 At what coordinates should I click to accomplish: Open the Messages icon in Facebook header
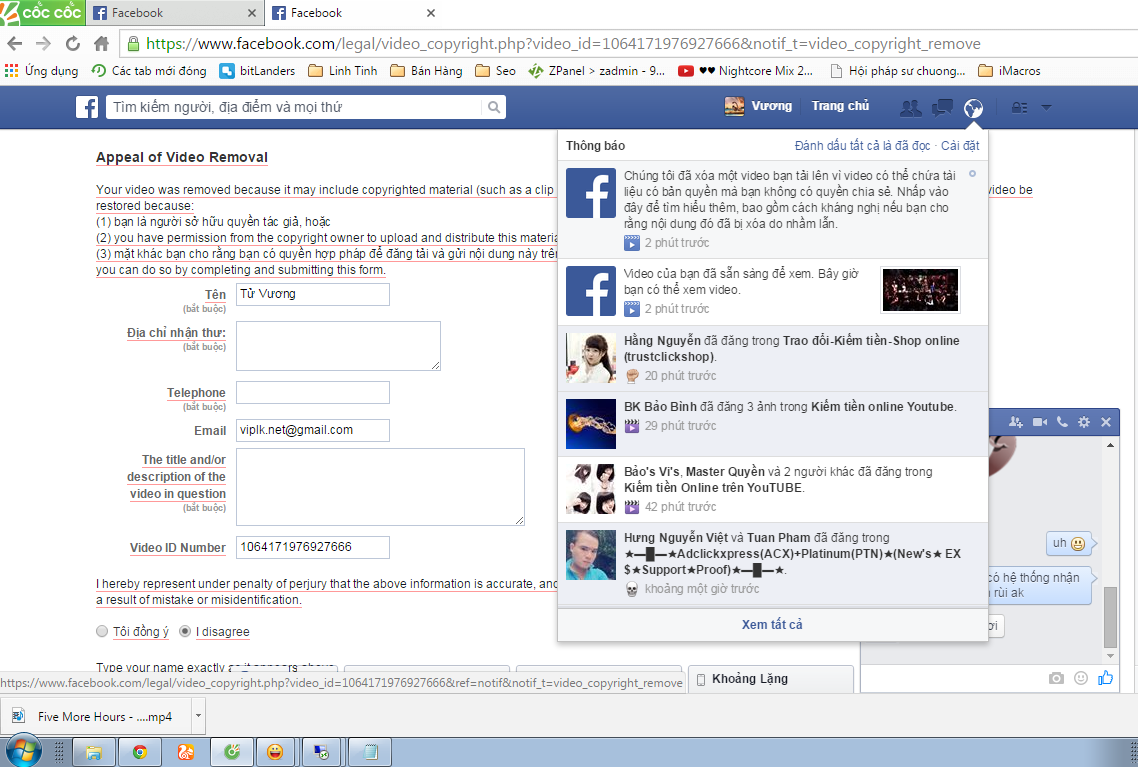coord(942,108)
